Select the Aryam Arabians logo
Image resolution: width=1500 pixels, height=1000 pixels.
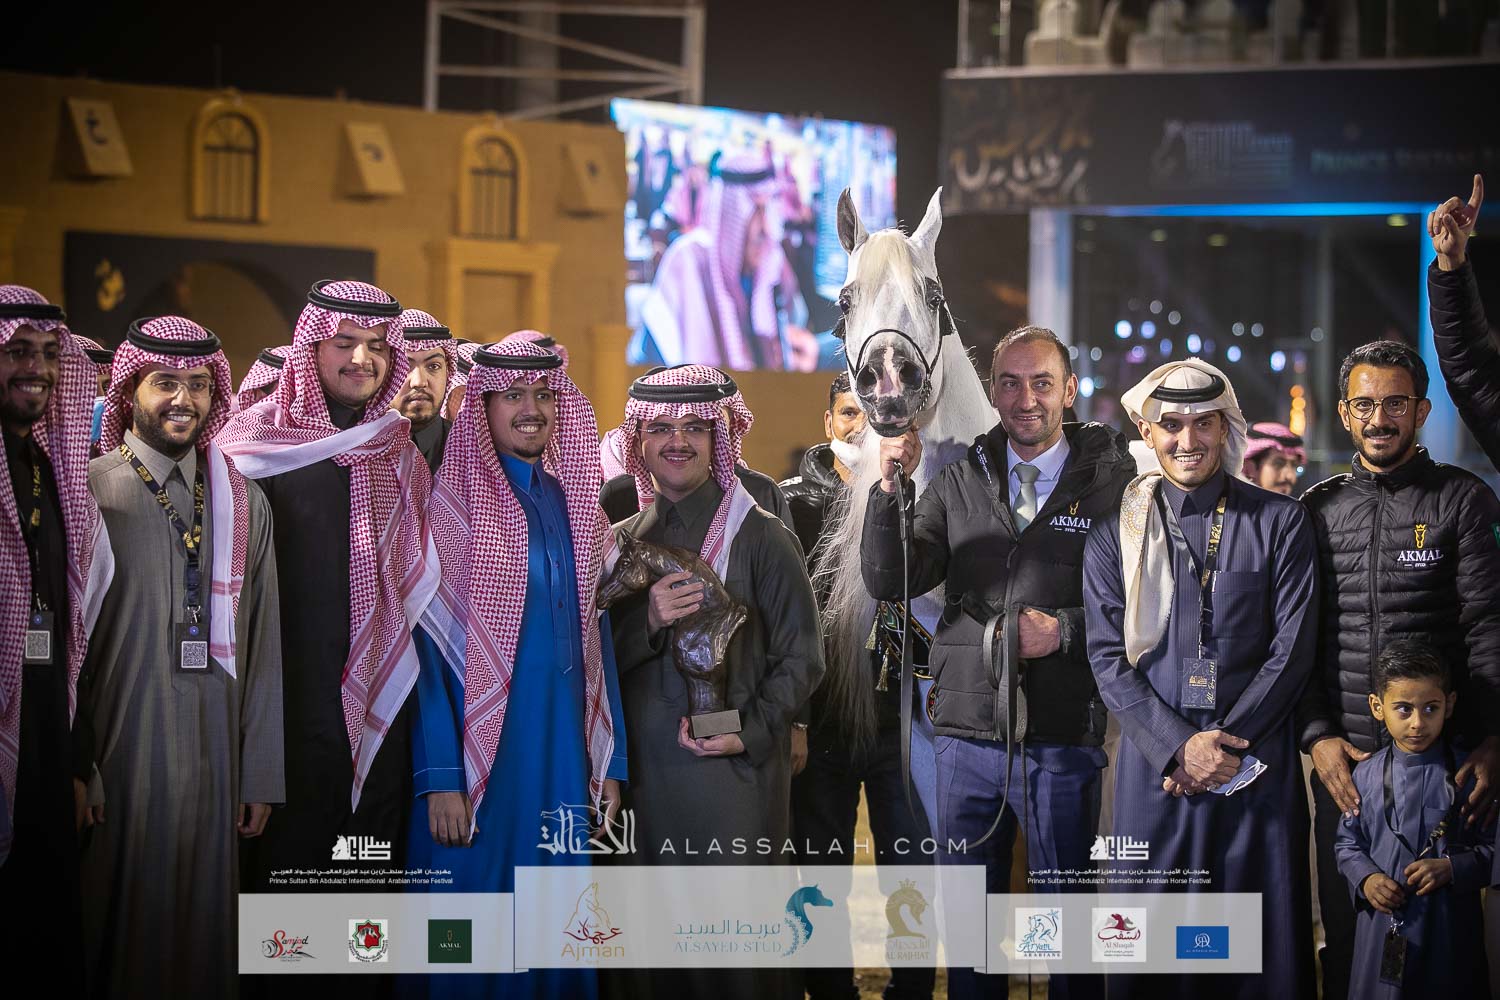1038,935
